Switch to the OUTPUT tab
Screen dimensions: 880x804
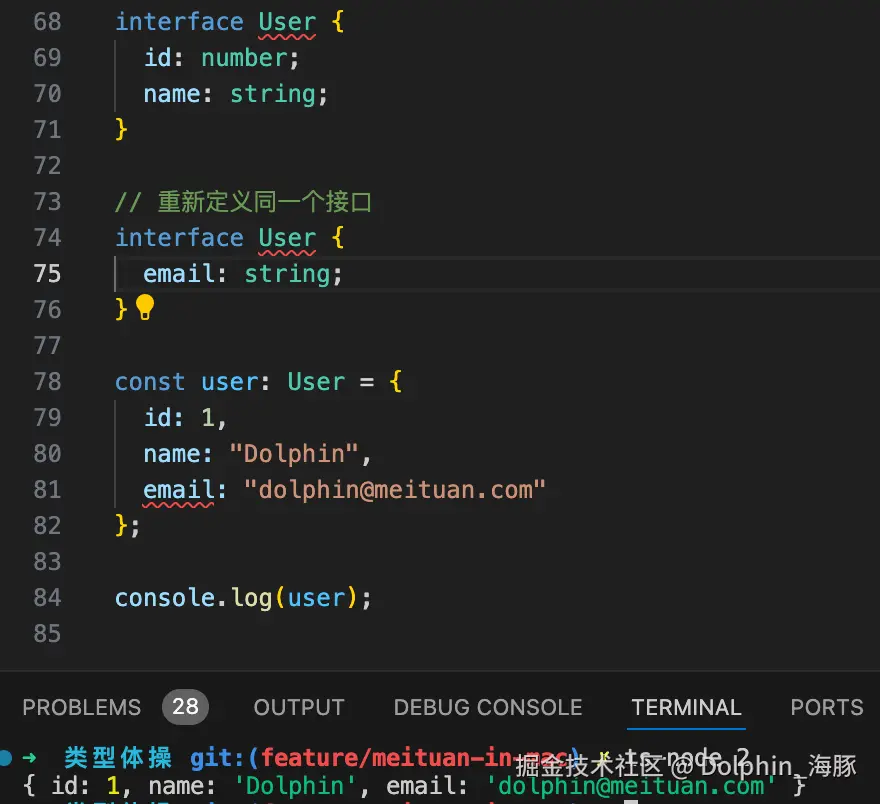click(299, 707)
